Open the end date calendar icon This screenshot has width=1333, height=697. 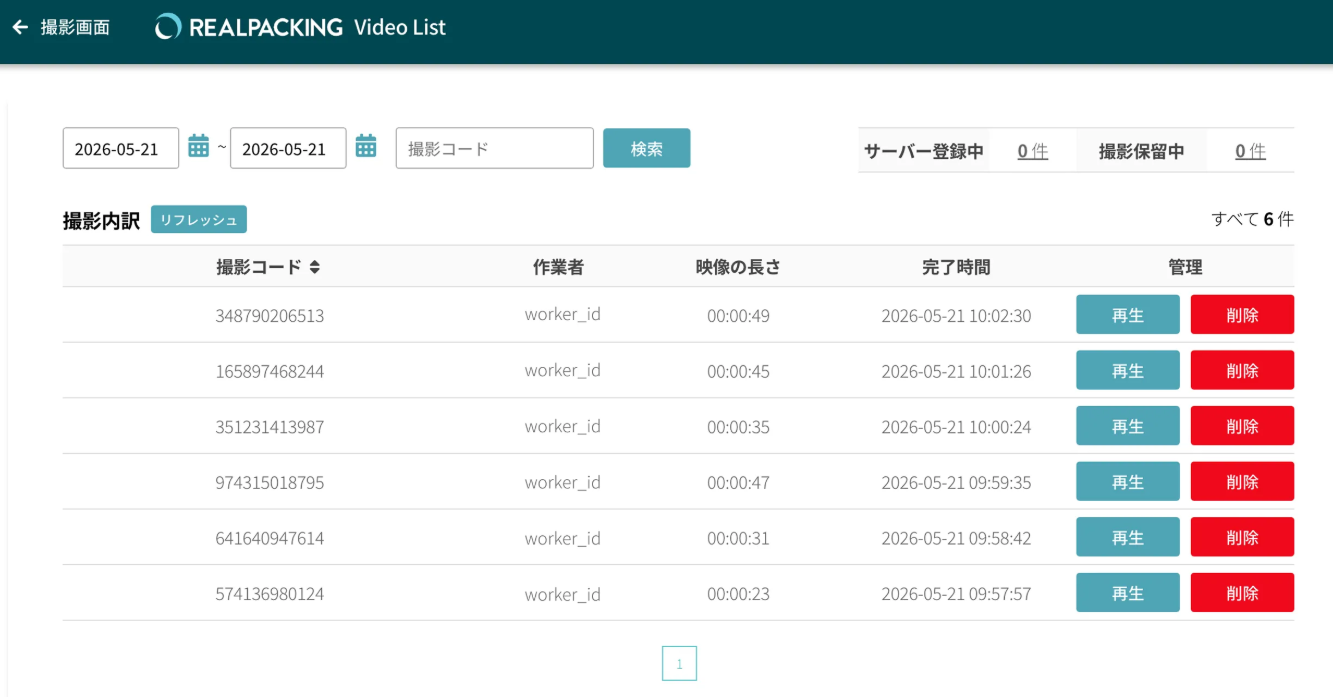[366, 147]
